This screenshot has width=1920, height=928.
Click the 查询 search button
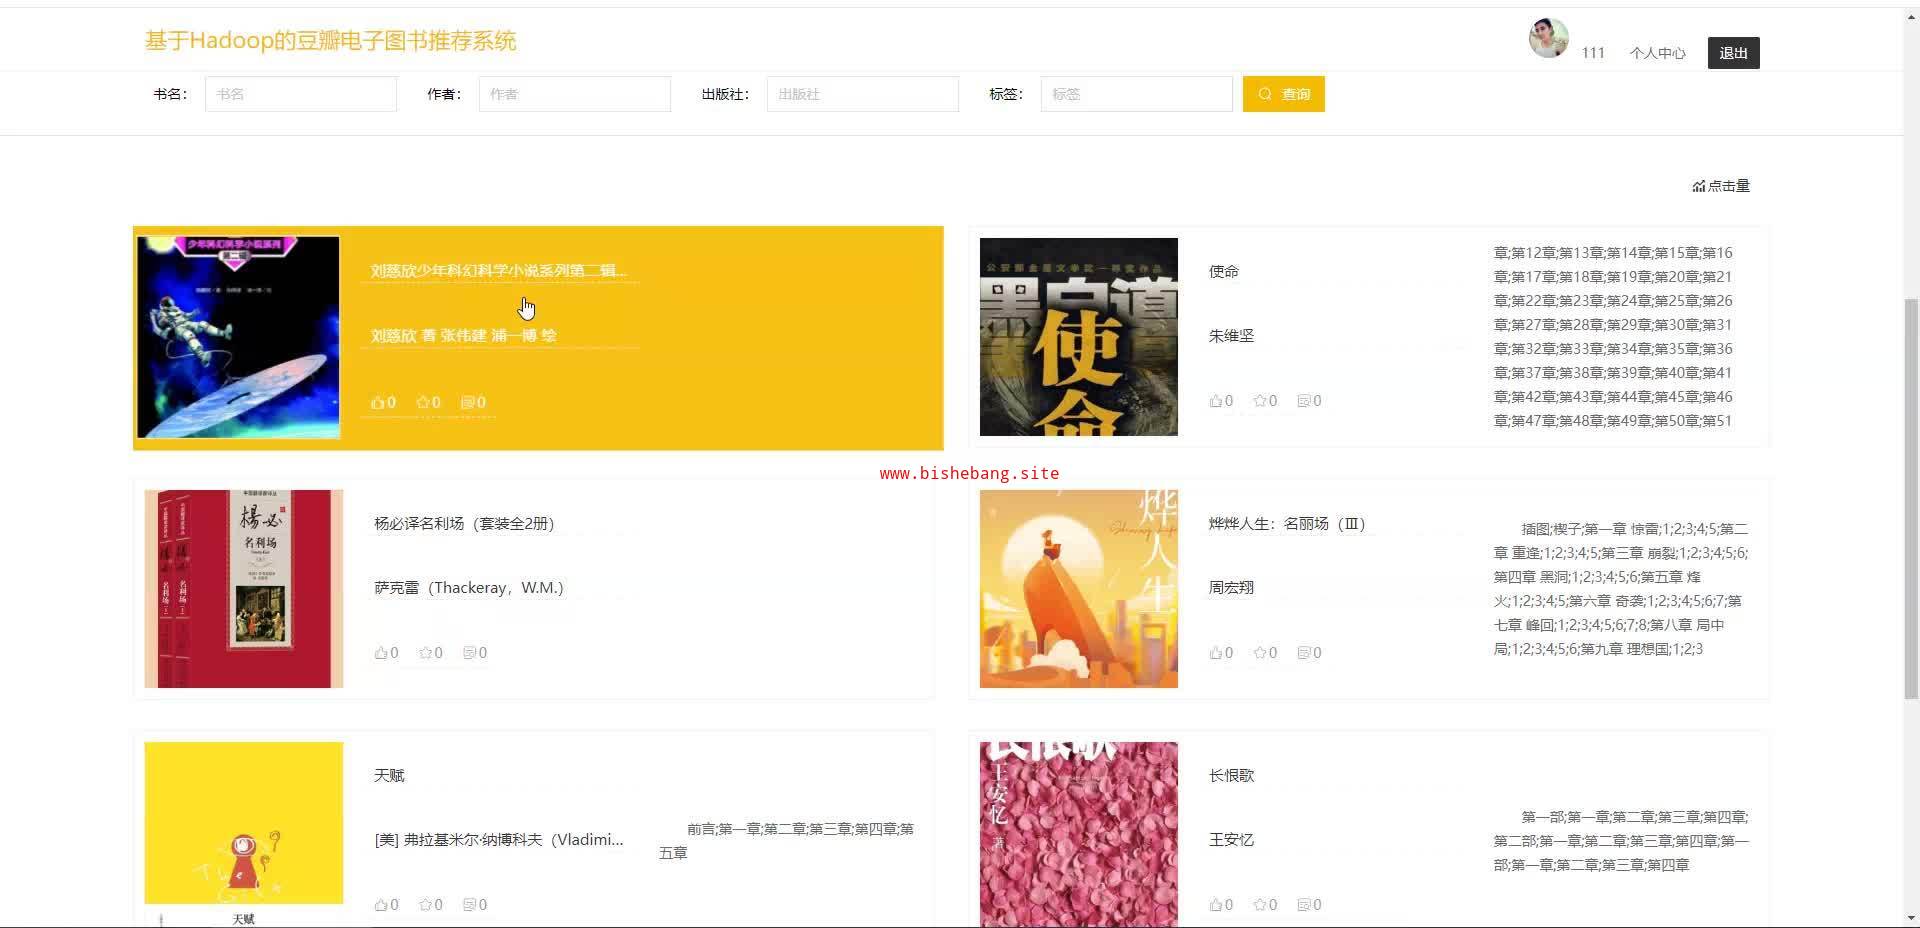point(1284,94)
